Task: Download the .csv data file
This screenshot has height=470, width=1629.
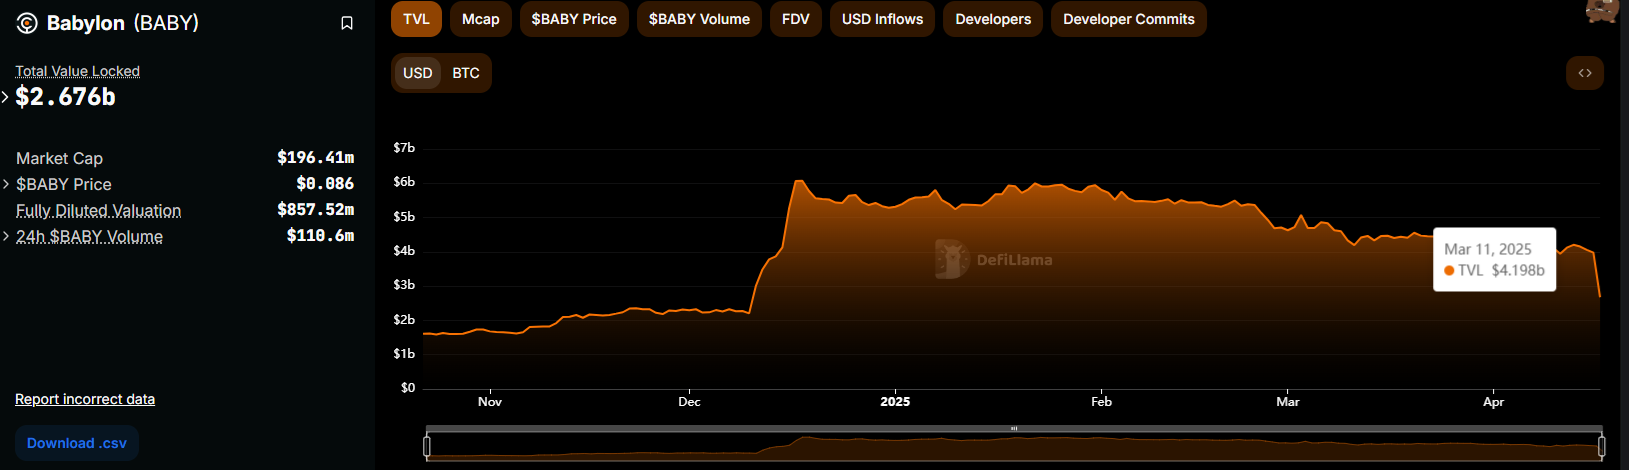Action: (x=77, y=443)
